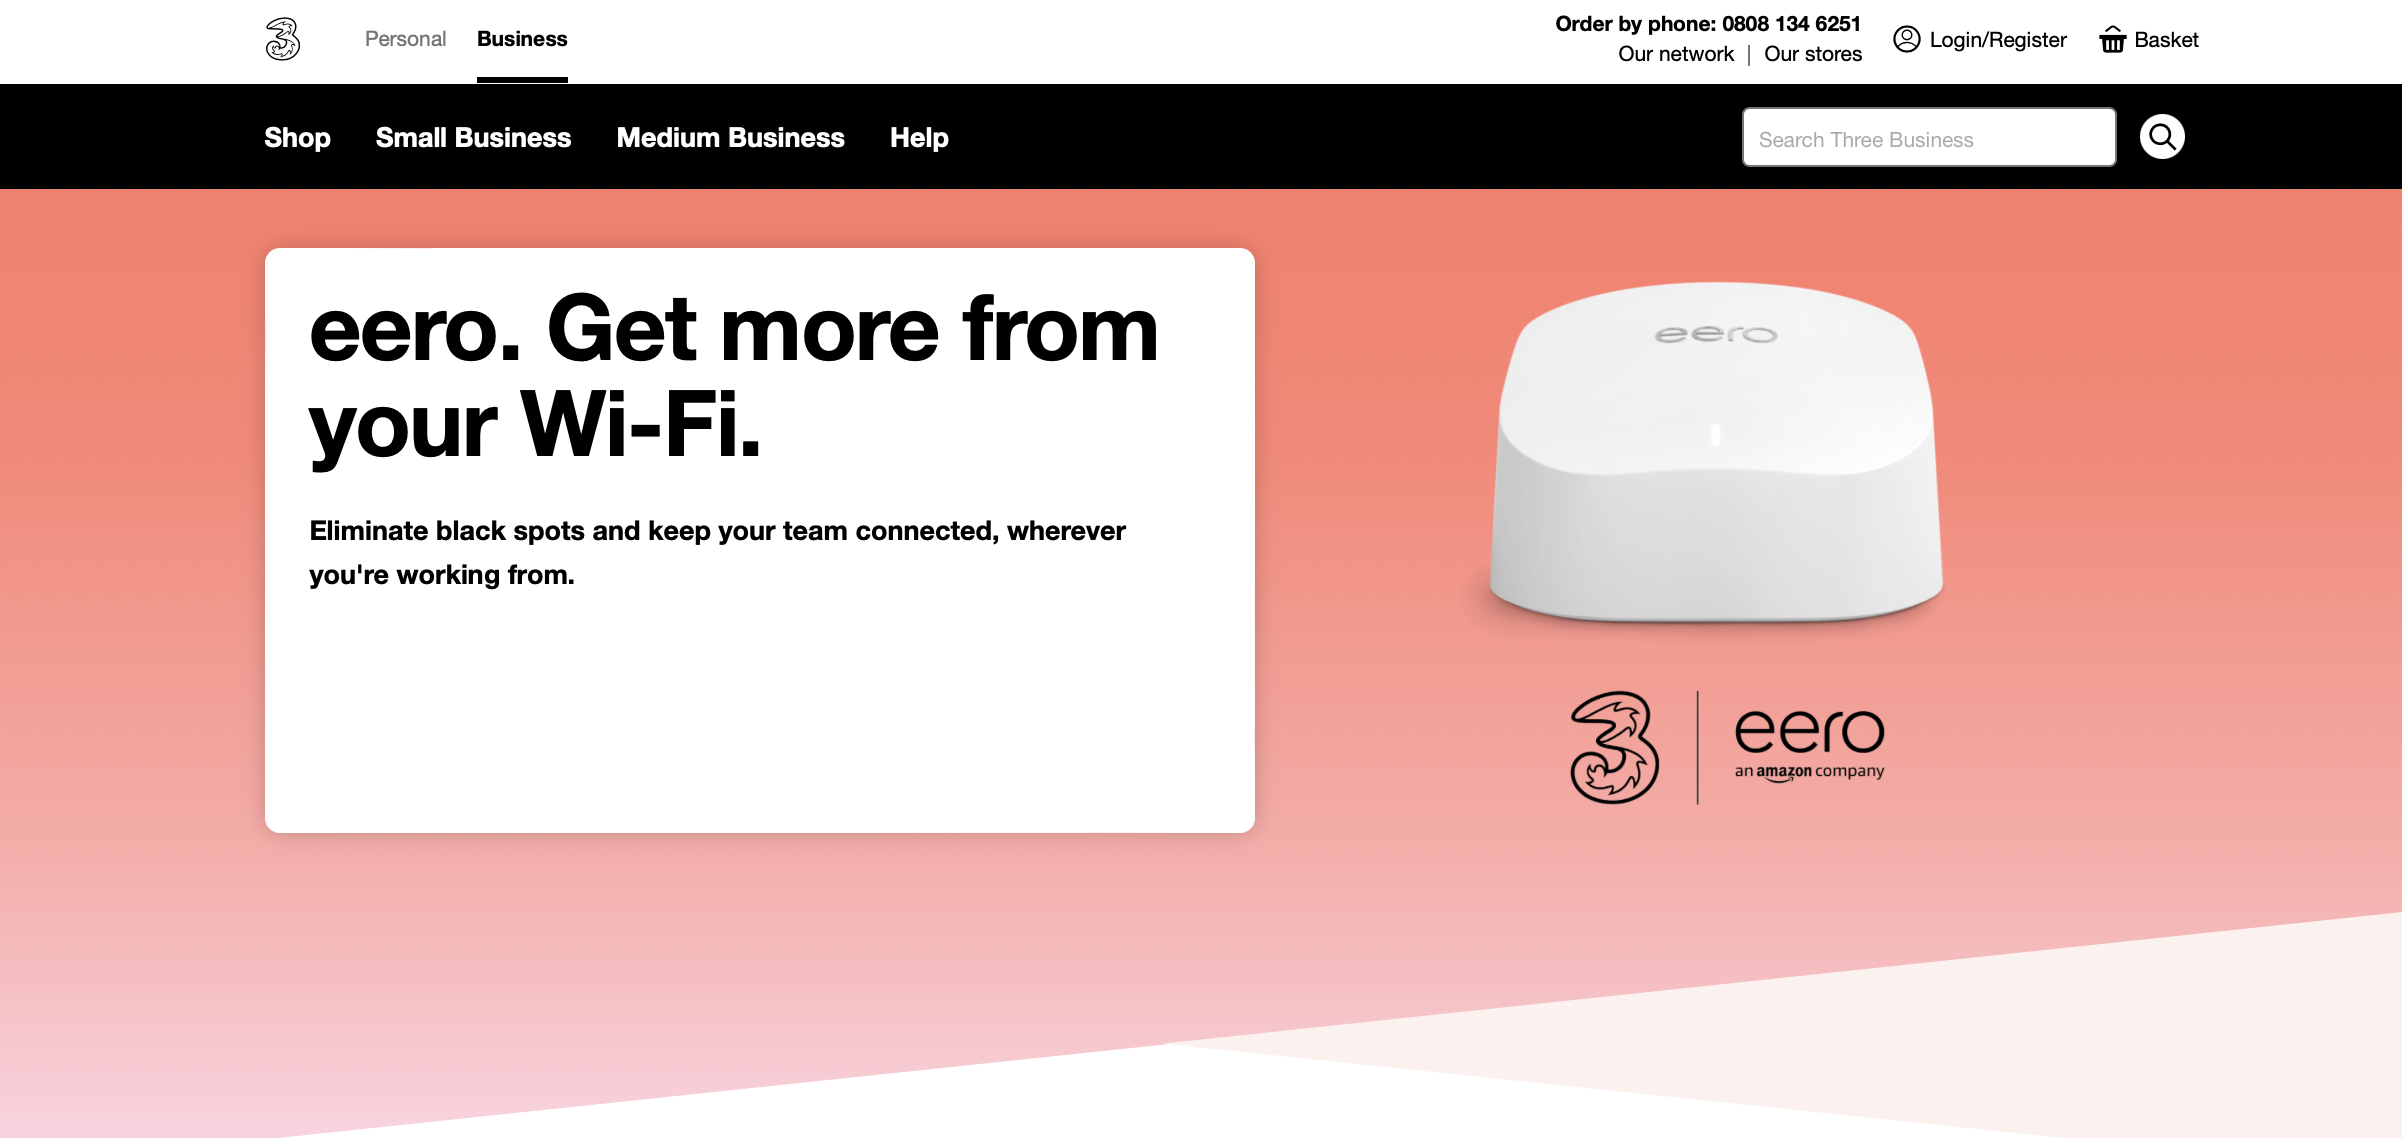Click the Three logo in the header
2402x1138 pixels.
click(x=283, y=40)
